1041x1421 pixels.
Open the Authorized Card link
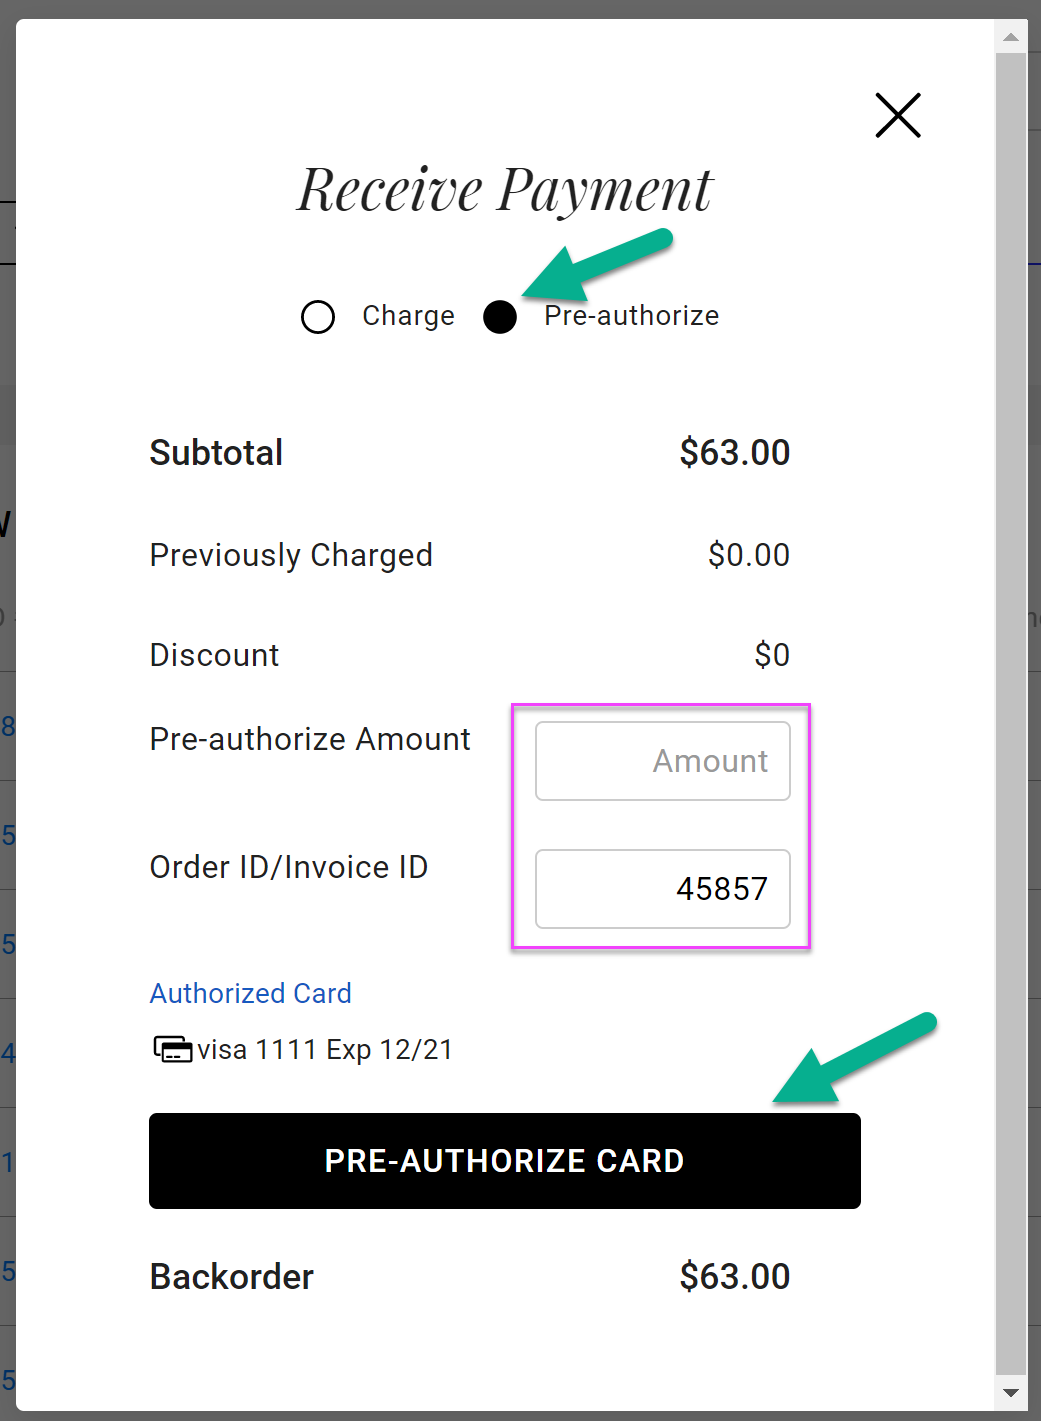[x=250, y=993]
